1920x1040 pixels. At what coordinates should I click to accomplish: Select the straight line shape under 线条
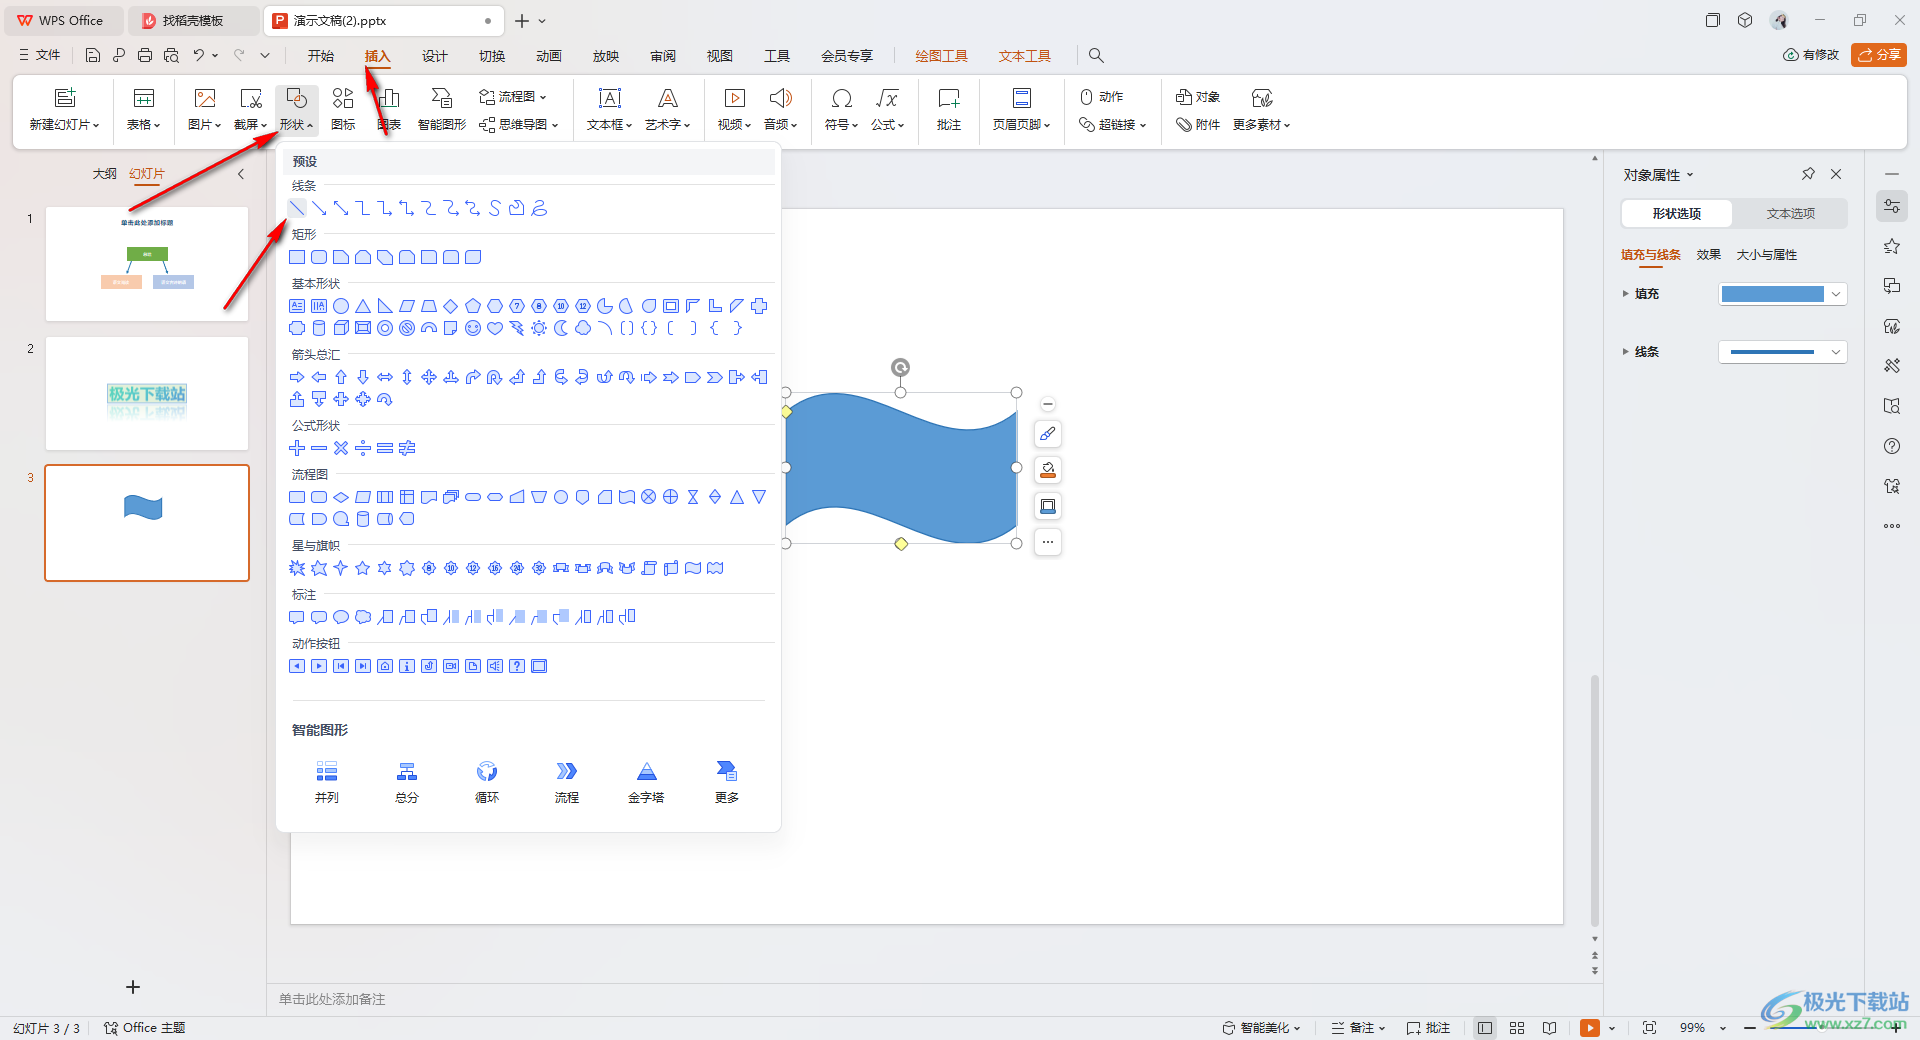[x=297, y=208]
